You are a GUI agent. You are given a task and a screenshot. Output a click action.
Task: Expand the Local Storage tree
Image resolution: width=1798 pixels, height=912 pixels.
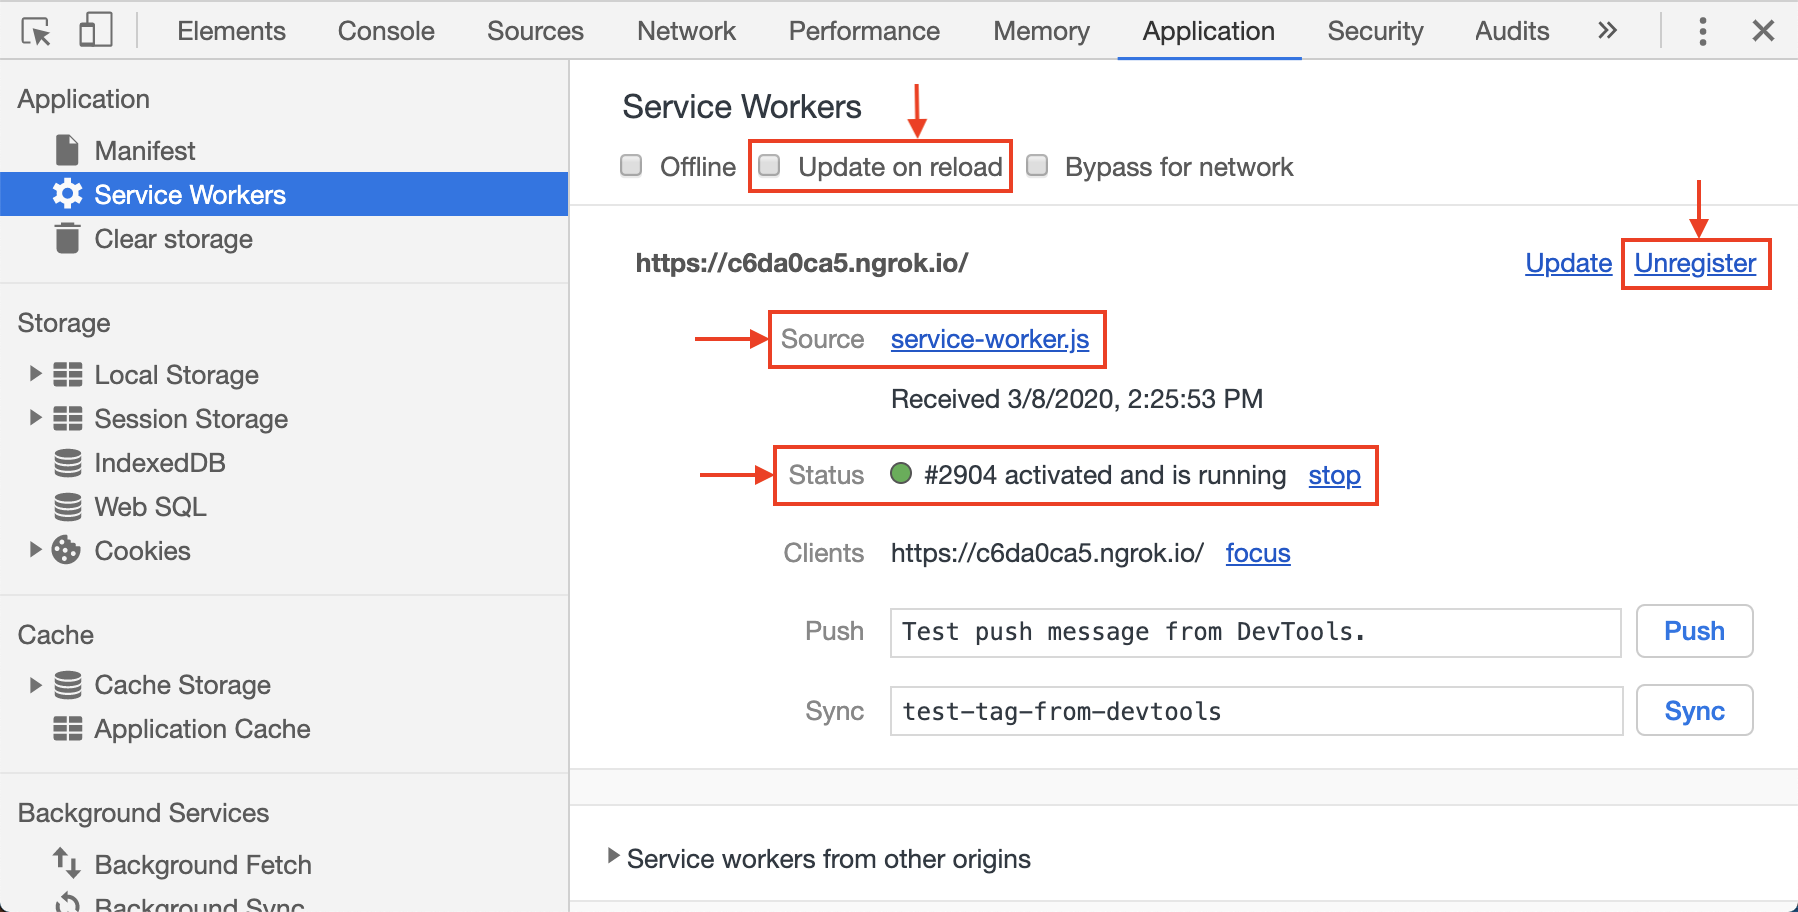tap(36, 374)
